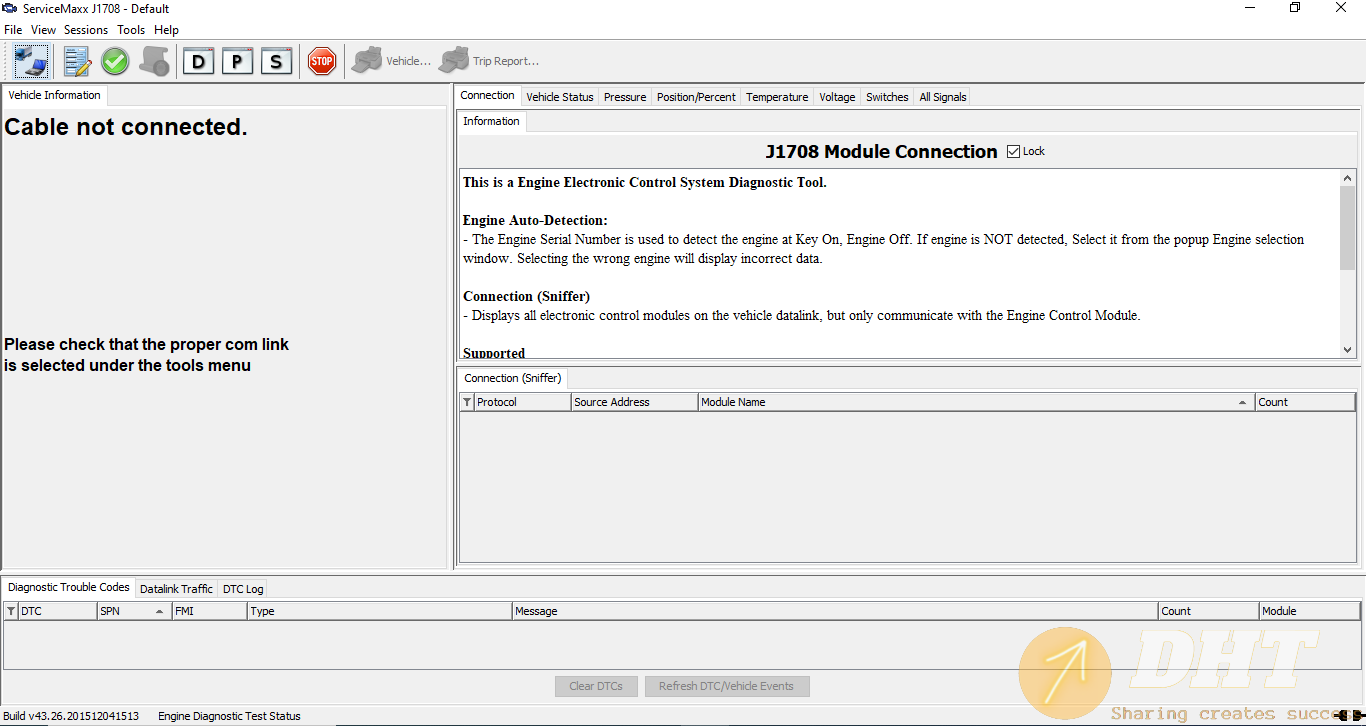This screenshot has height=726, width=1366.
Task: Click the information panel scroll down arrow
Action: [x=1348, y=349]
